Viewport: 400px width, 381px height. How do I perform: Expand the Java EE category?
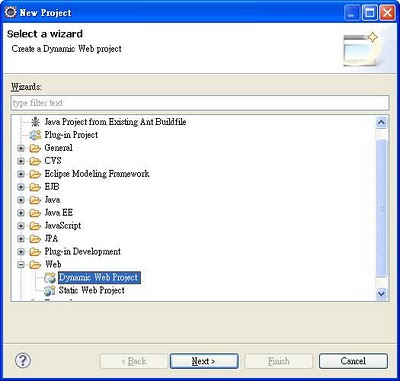tap(21, 213)
